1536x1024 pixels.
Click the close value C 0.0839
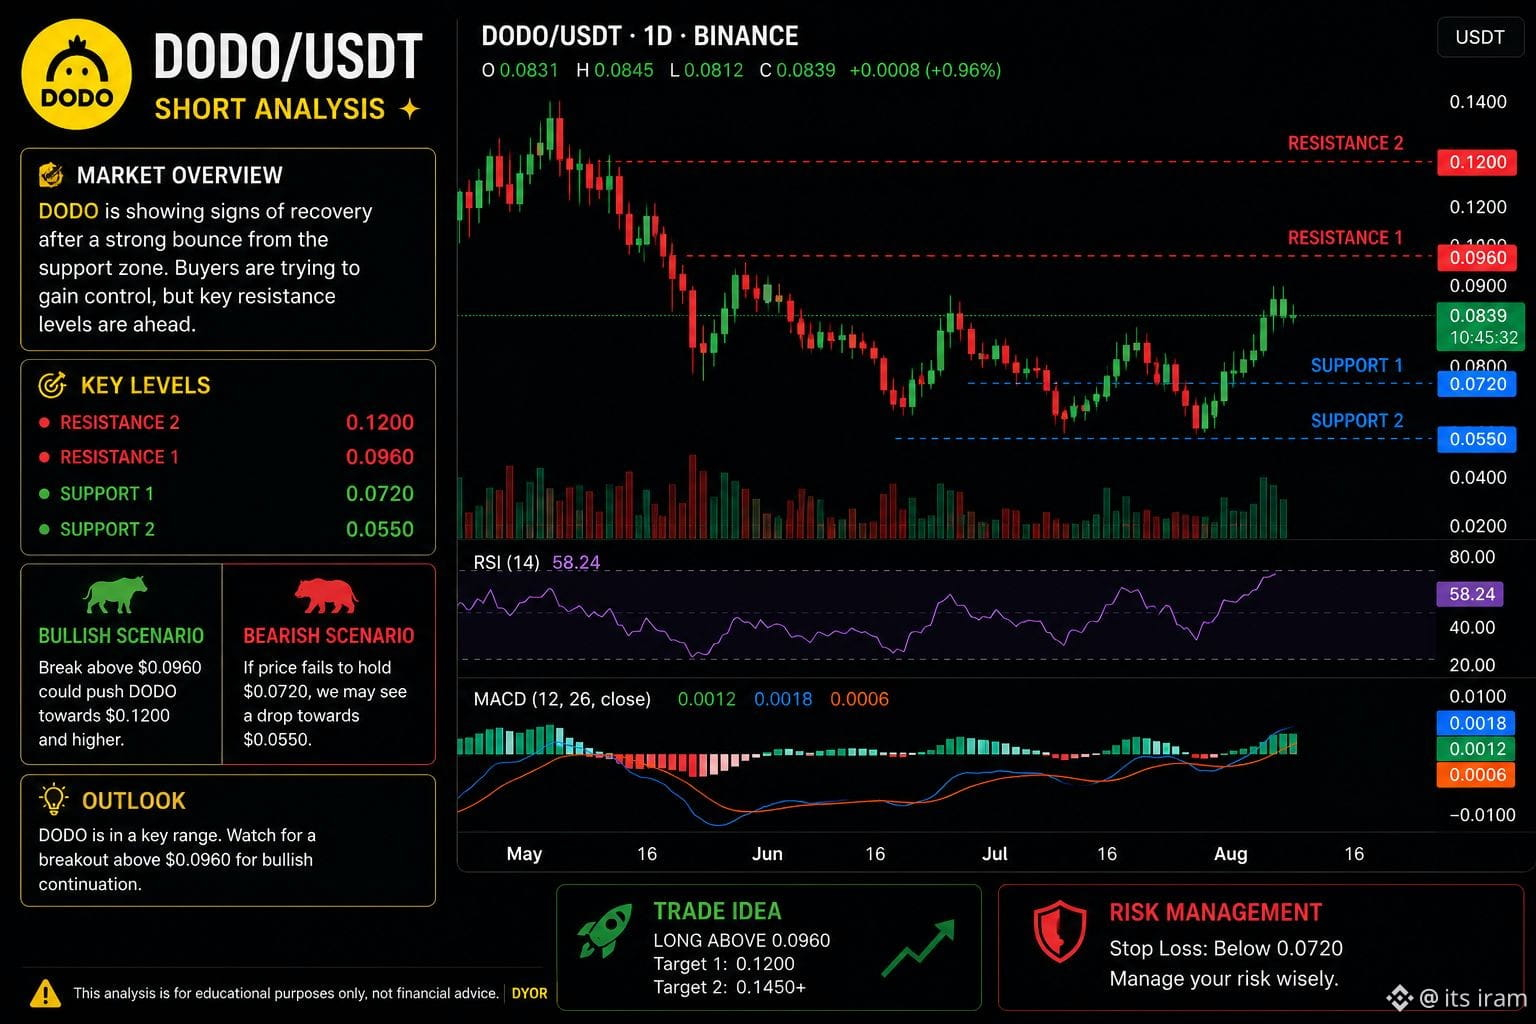click(x=797, y=70)
